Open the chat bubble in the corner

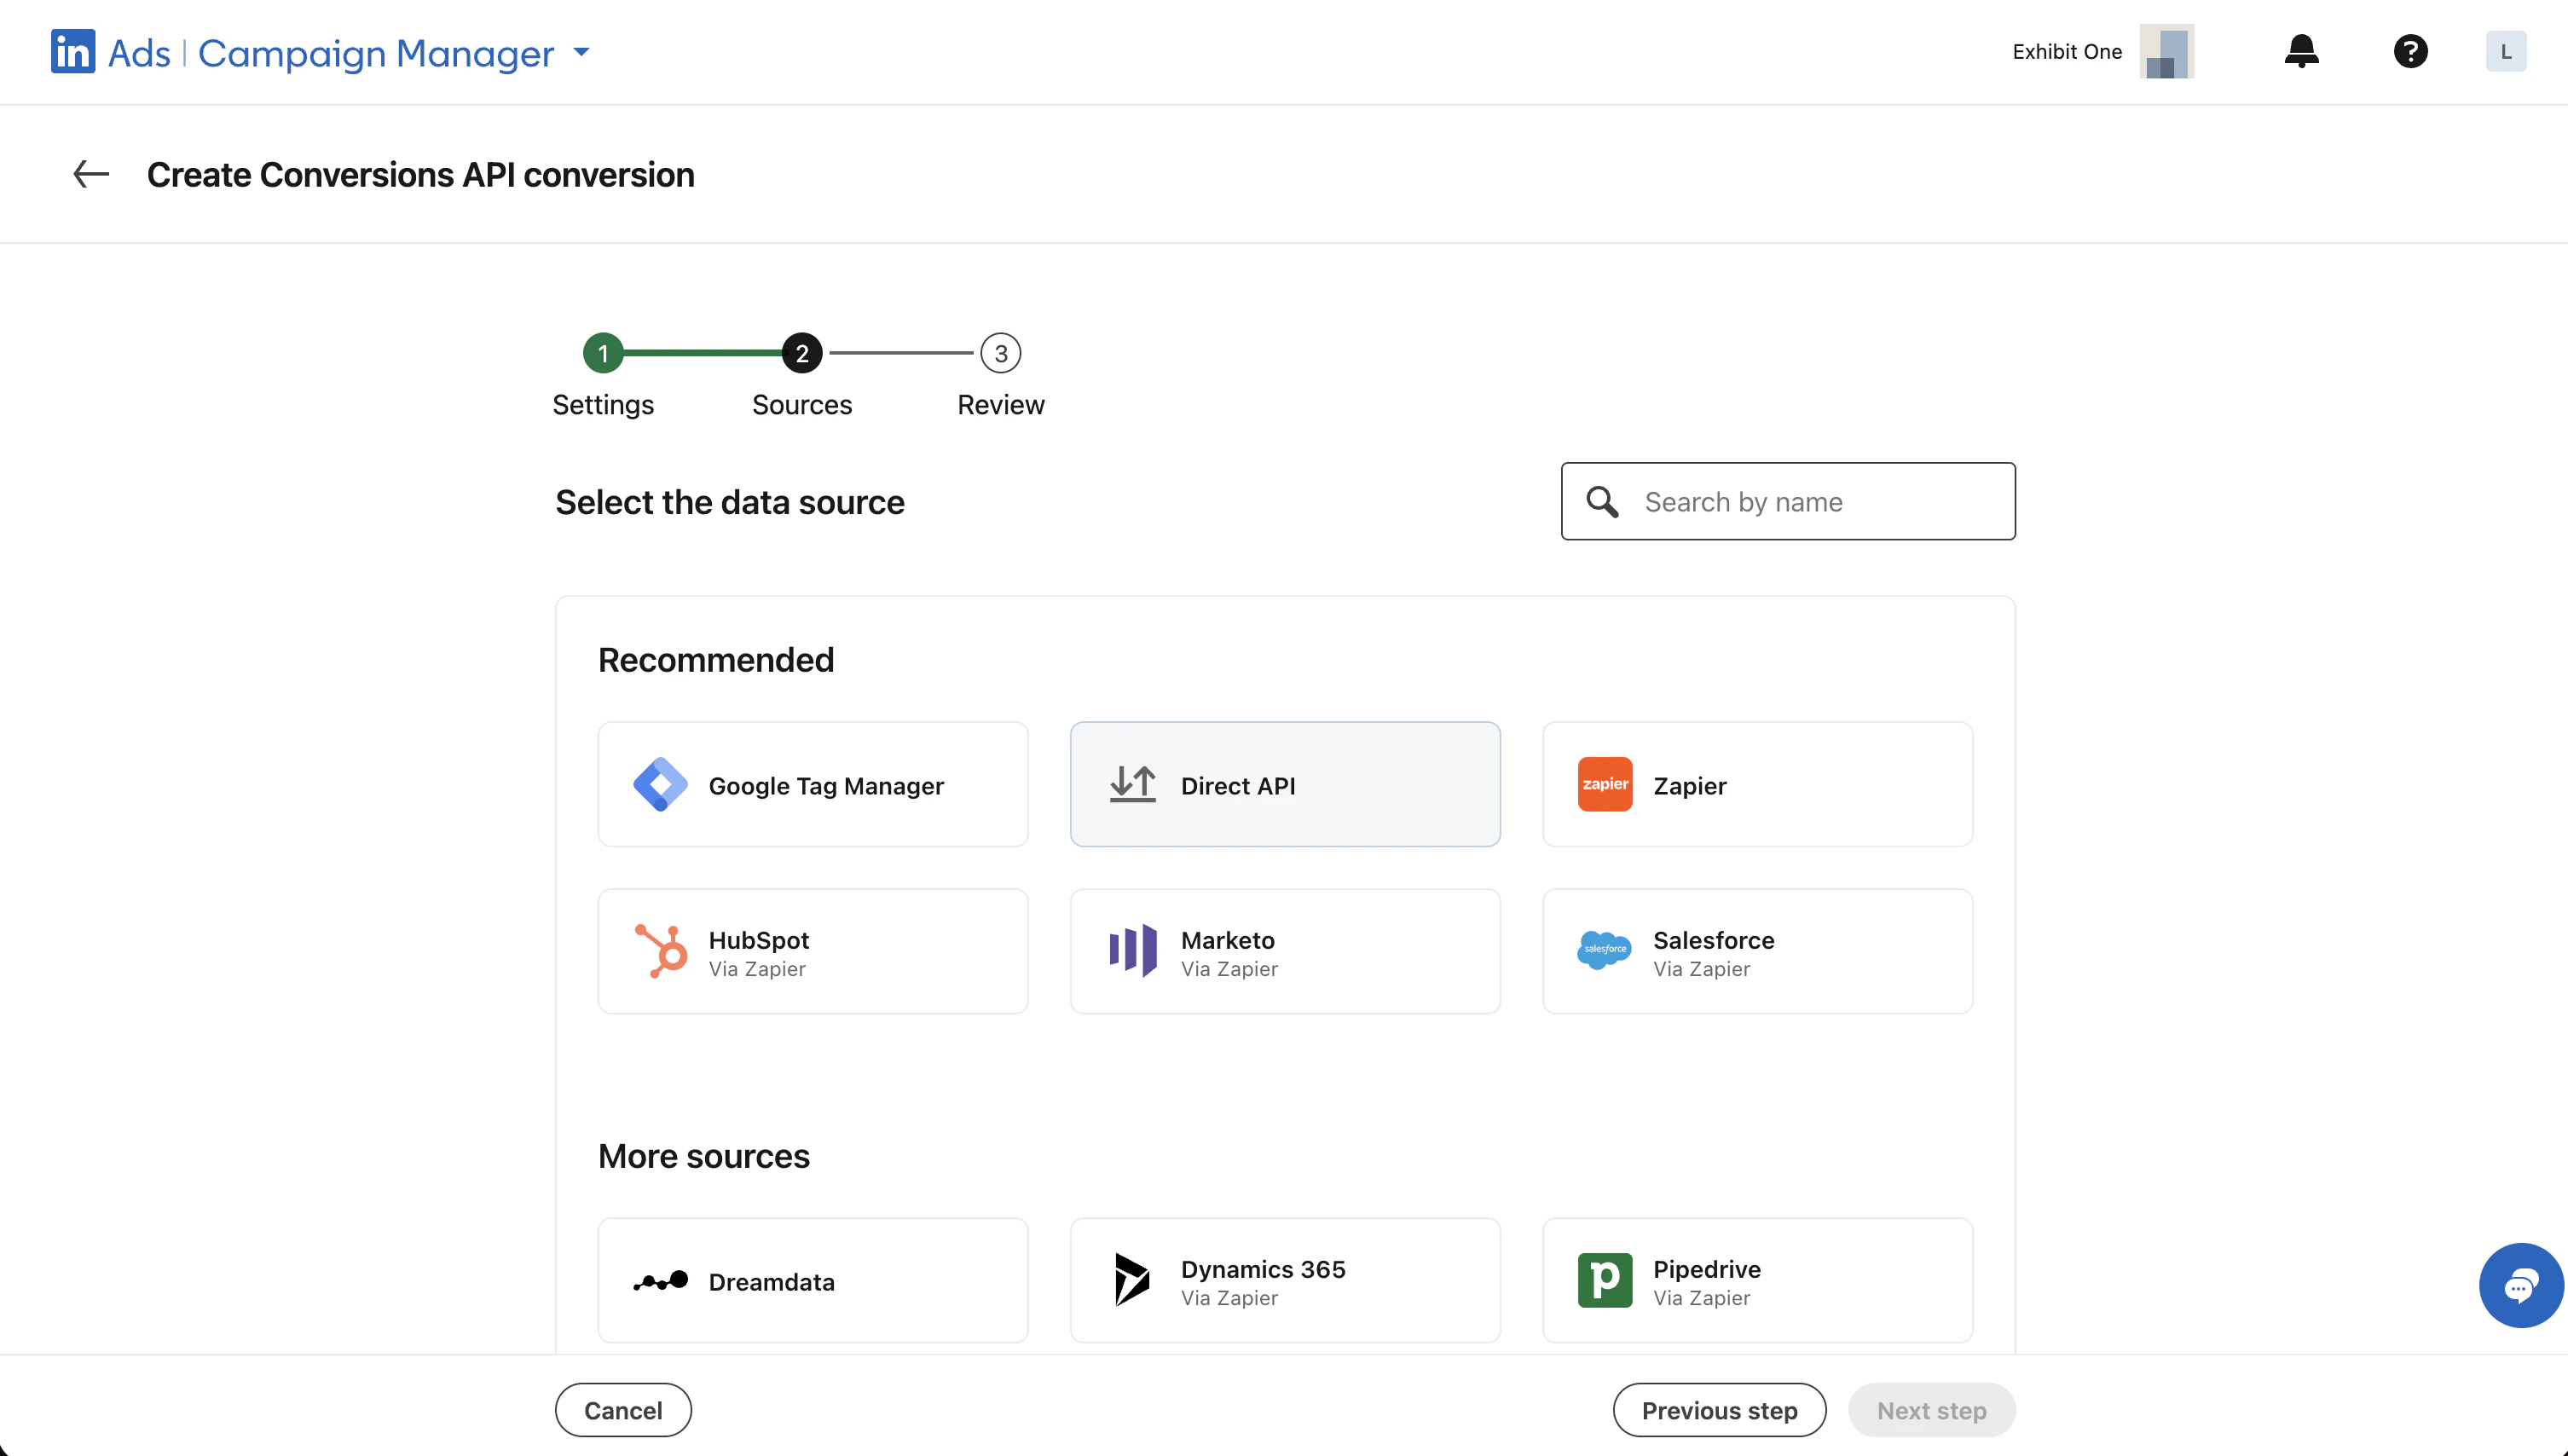pos(2521,1285)
